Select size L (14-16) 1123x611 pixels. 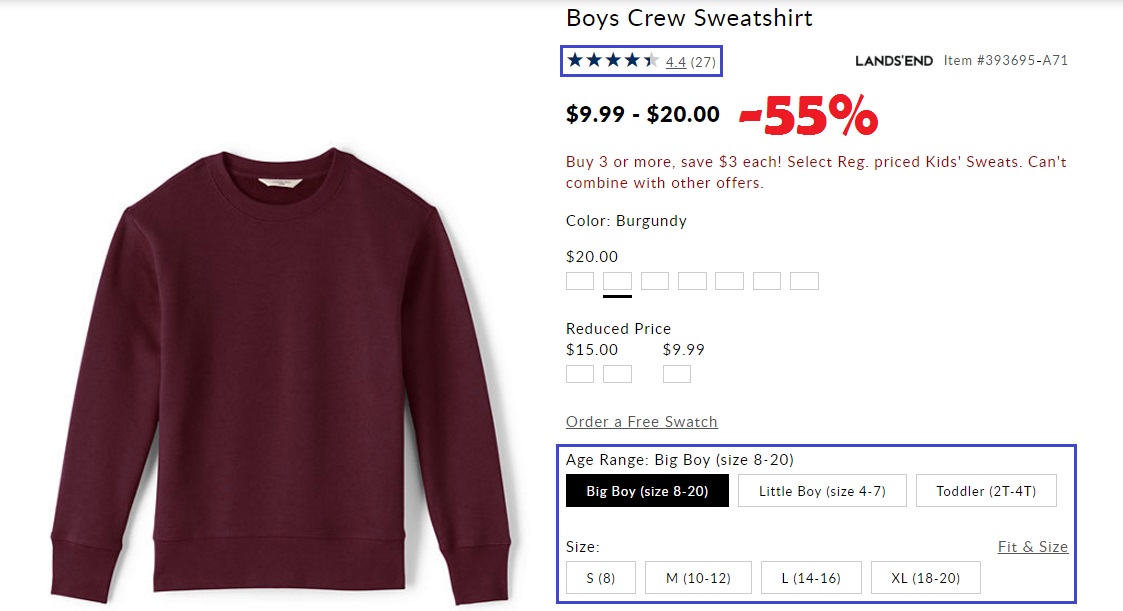811,578
